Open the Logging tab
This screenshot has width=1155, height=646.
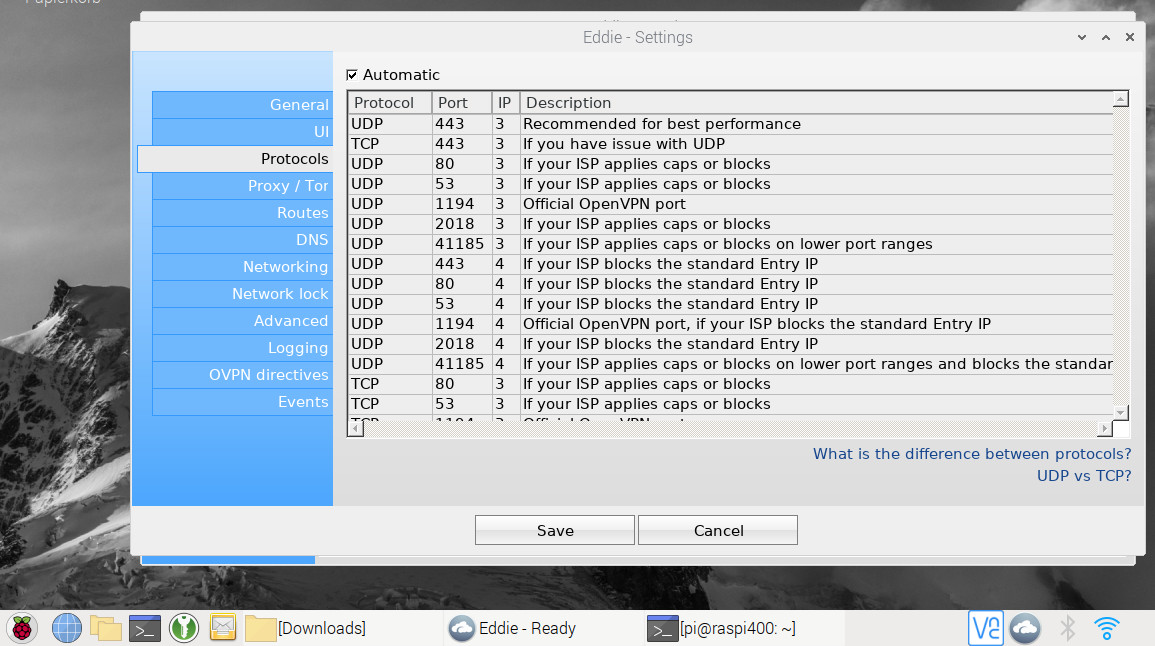(242, 348)
